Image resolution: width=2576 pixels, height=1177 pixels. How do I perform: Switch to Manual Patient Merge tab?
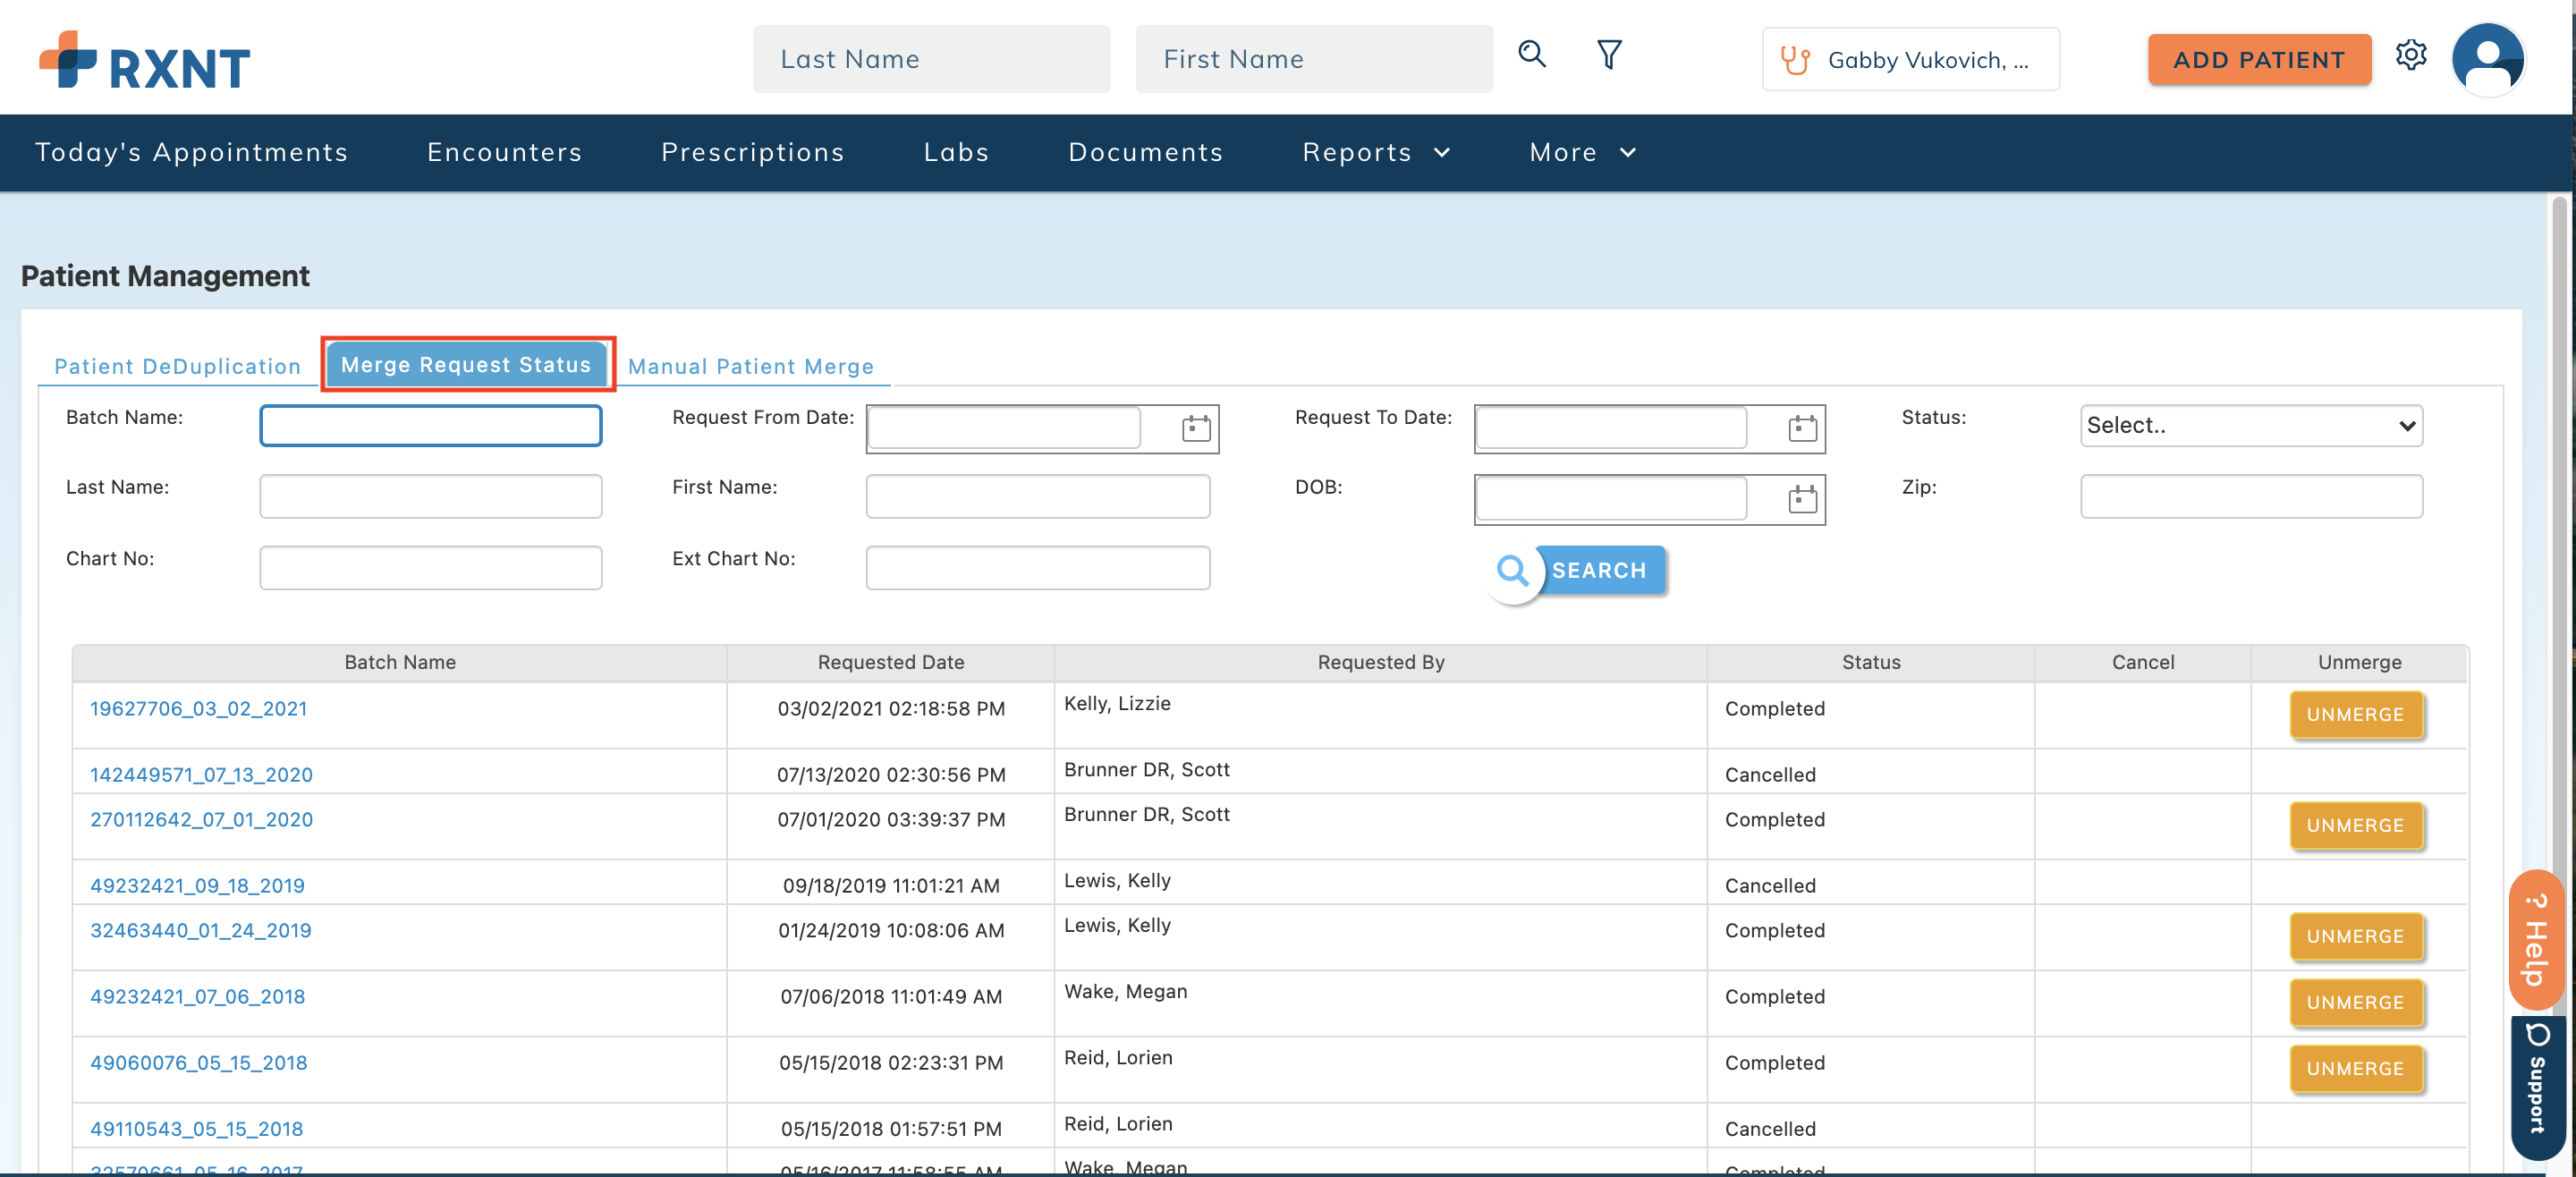coord(750,366)
